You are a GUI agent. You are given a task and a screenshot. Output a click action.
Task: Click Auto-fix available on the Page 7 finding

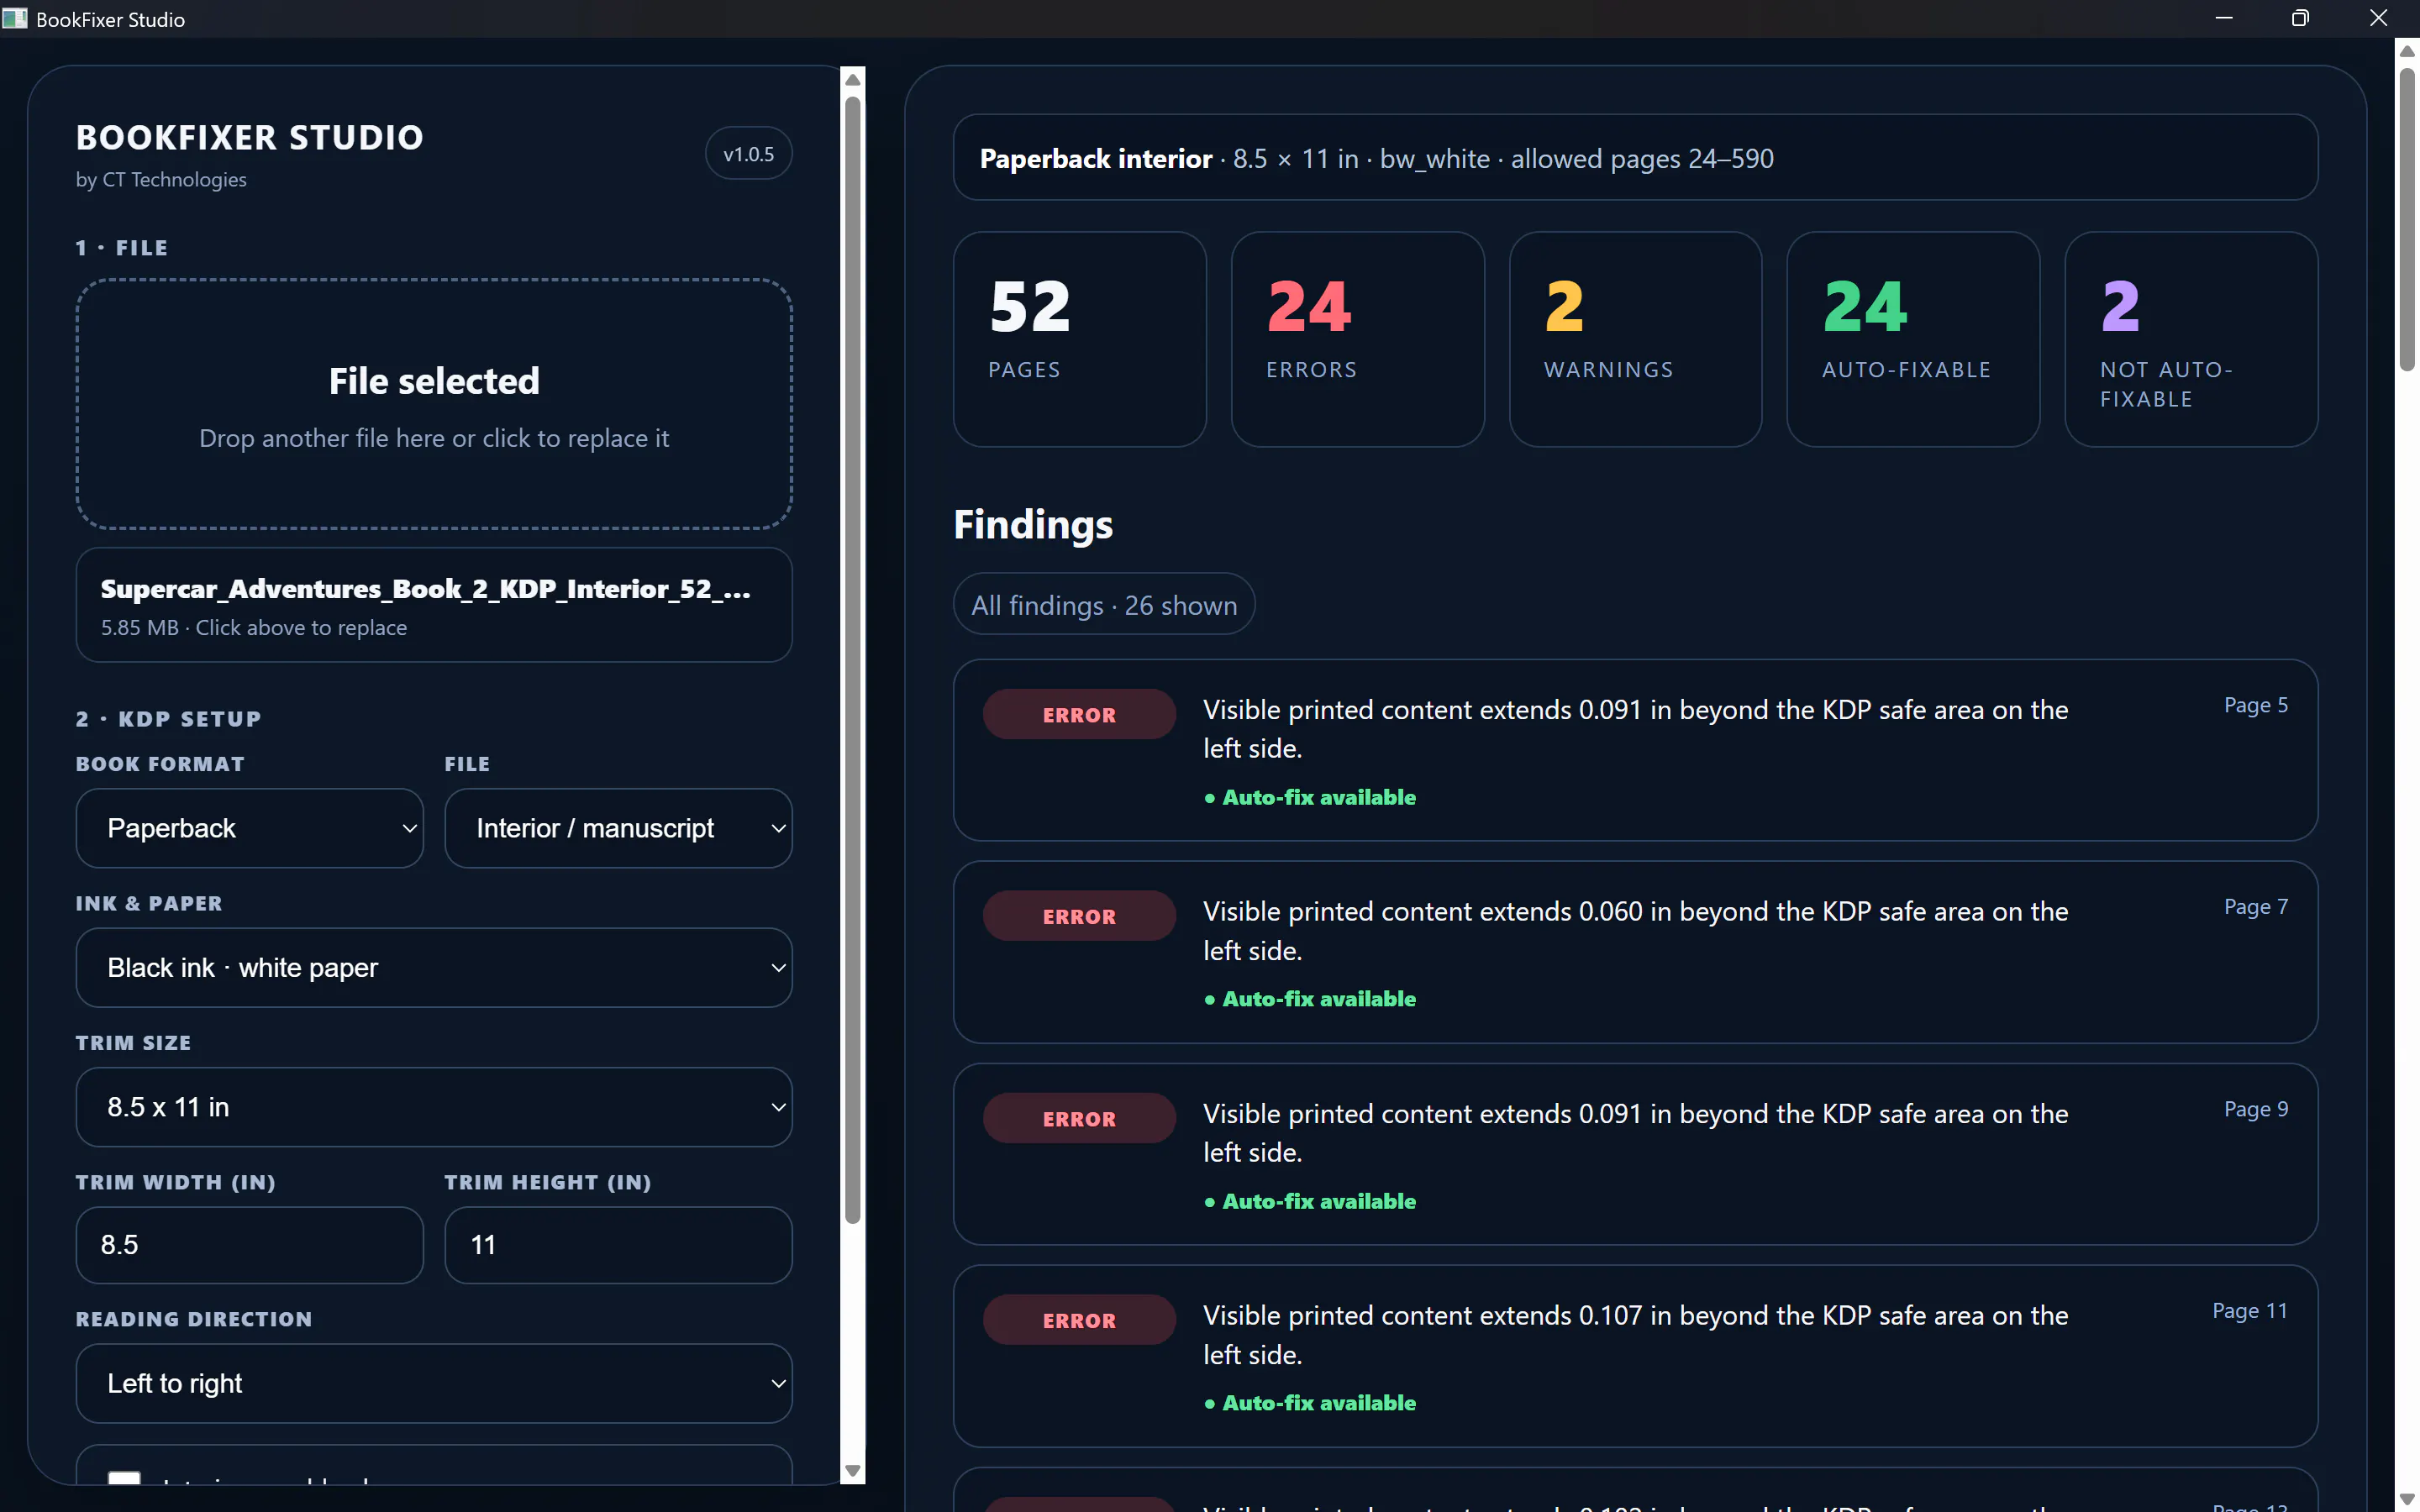(1310, 999)
